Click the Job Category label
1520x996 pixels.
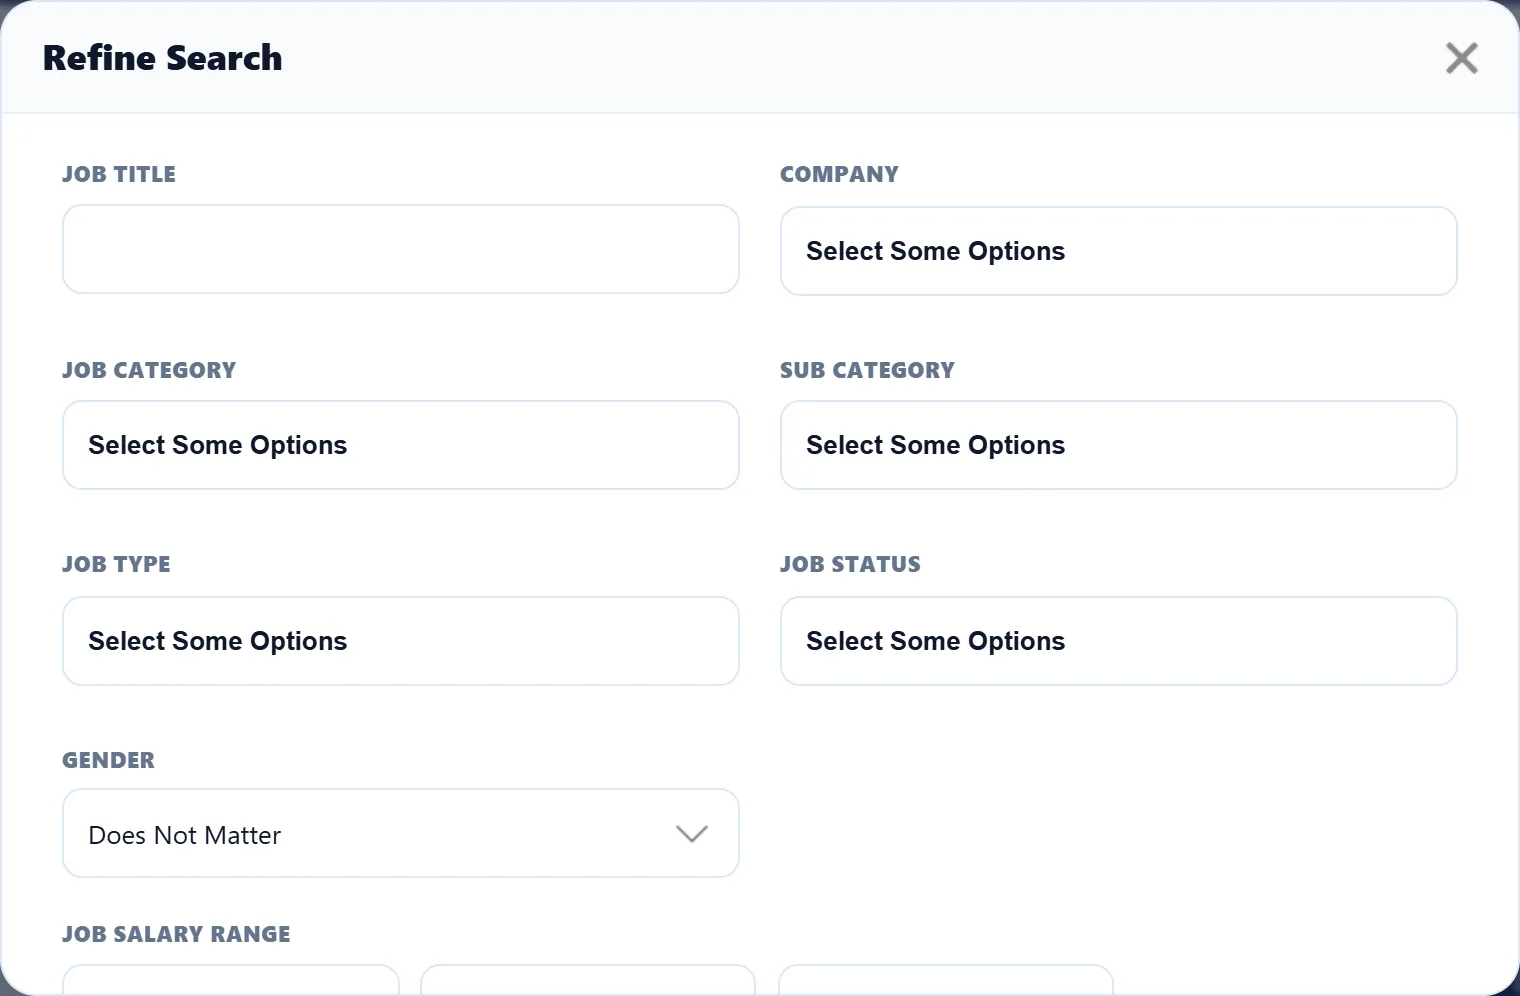pos(149,370)
